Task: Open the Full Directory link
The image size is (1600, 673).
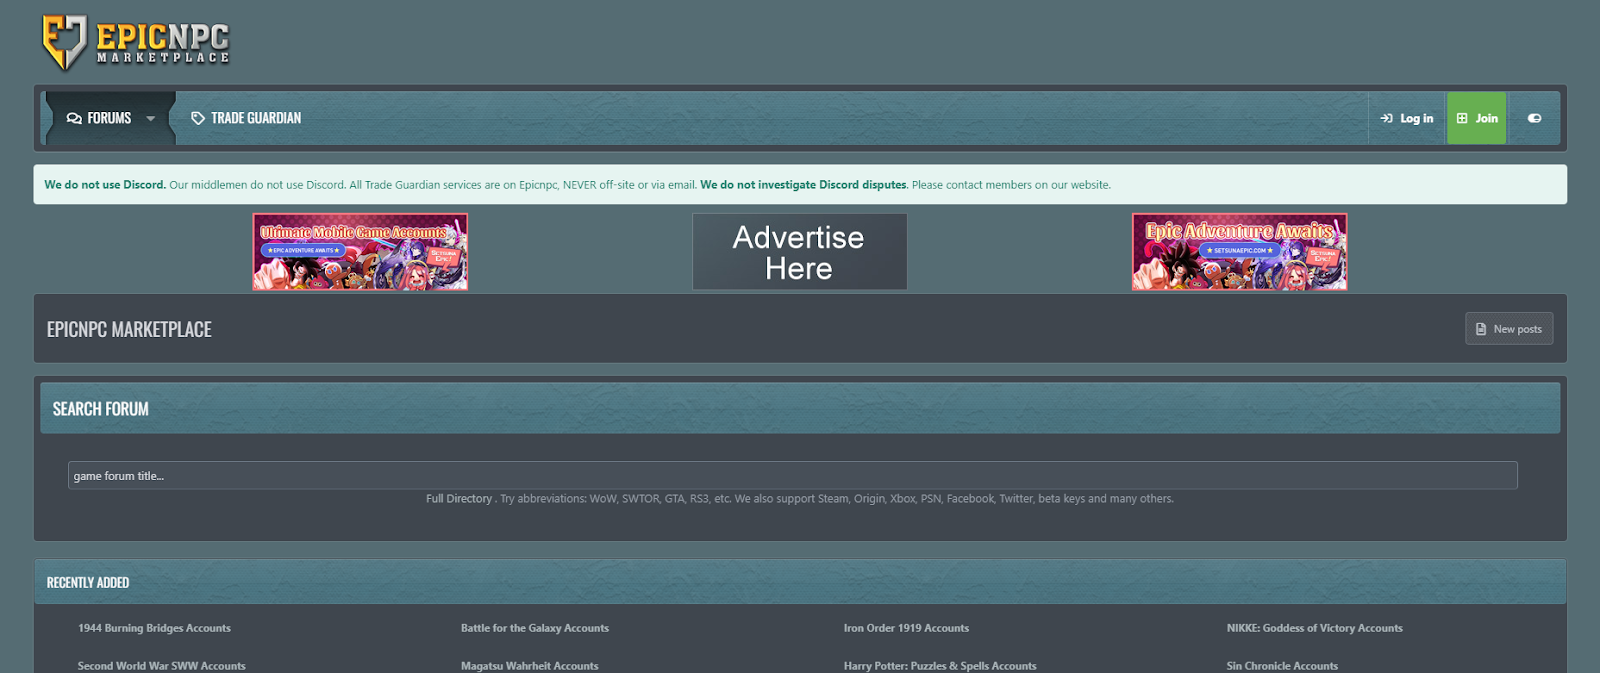Action: click(459, 499)
